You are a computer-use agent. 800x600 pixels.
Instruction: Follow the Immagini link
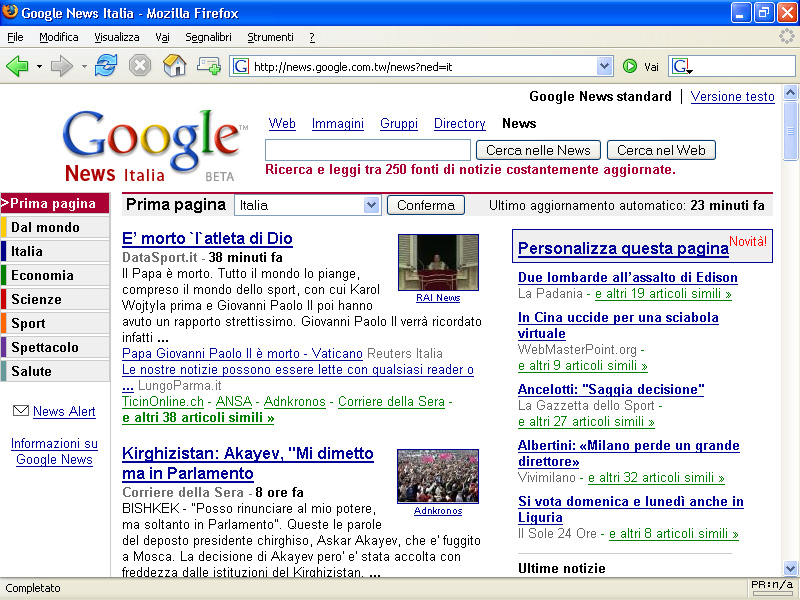[x=338, y=123]
